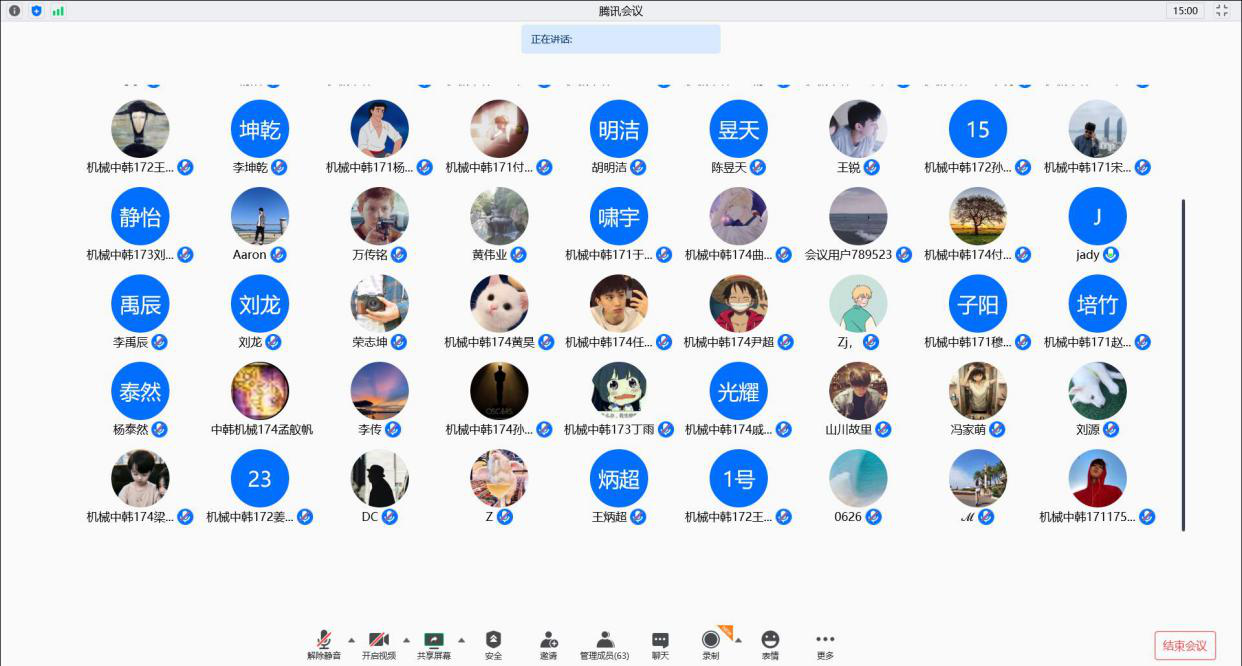Viewport: 1242px width, 666px height.
Task: Open the 安全 security settings
Action: 493,640
